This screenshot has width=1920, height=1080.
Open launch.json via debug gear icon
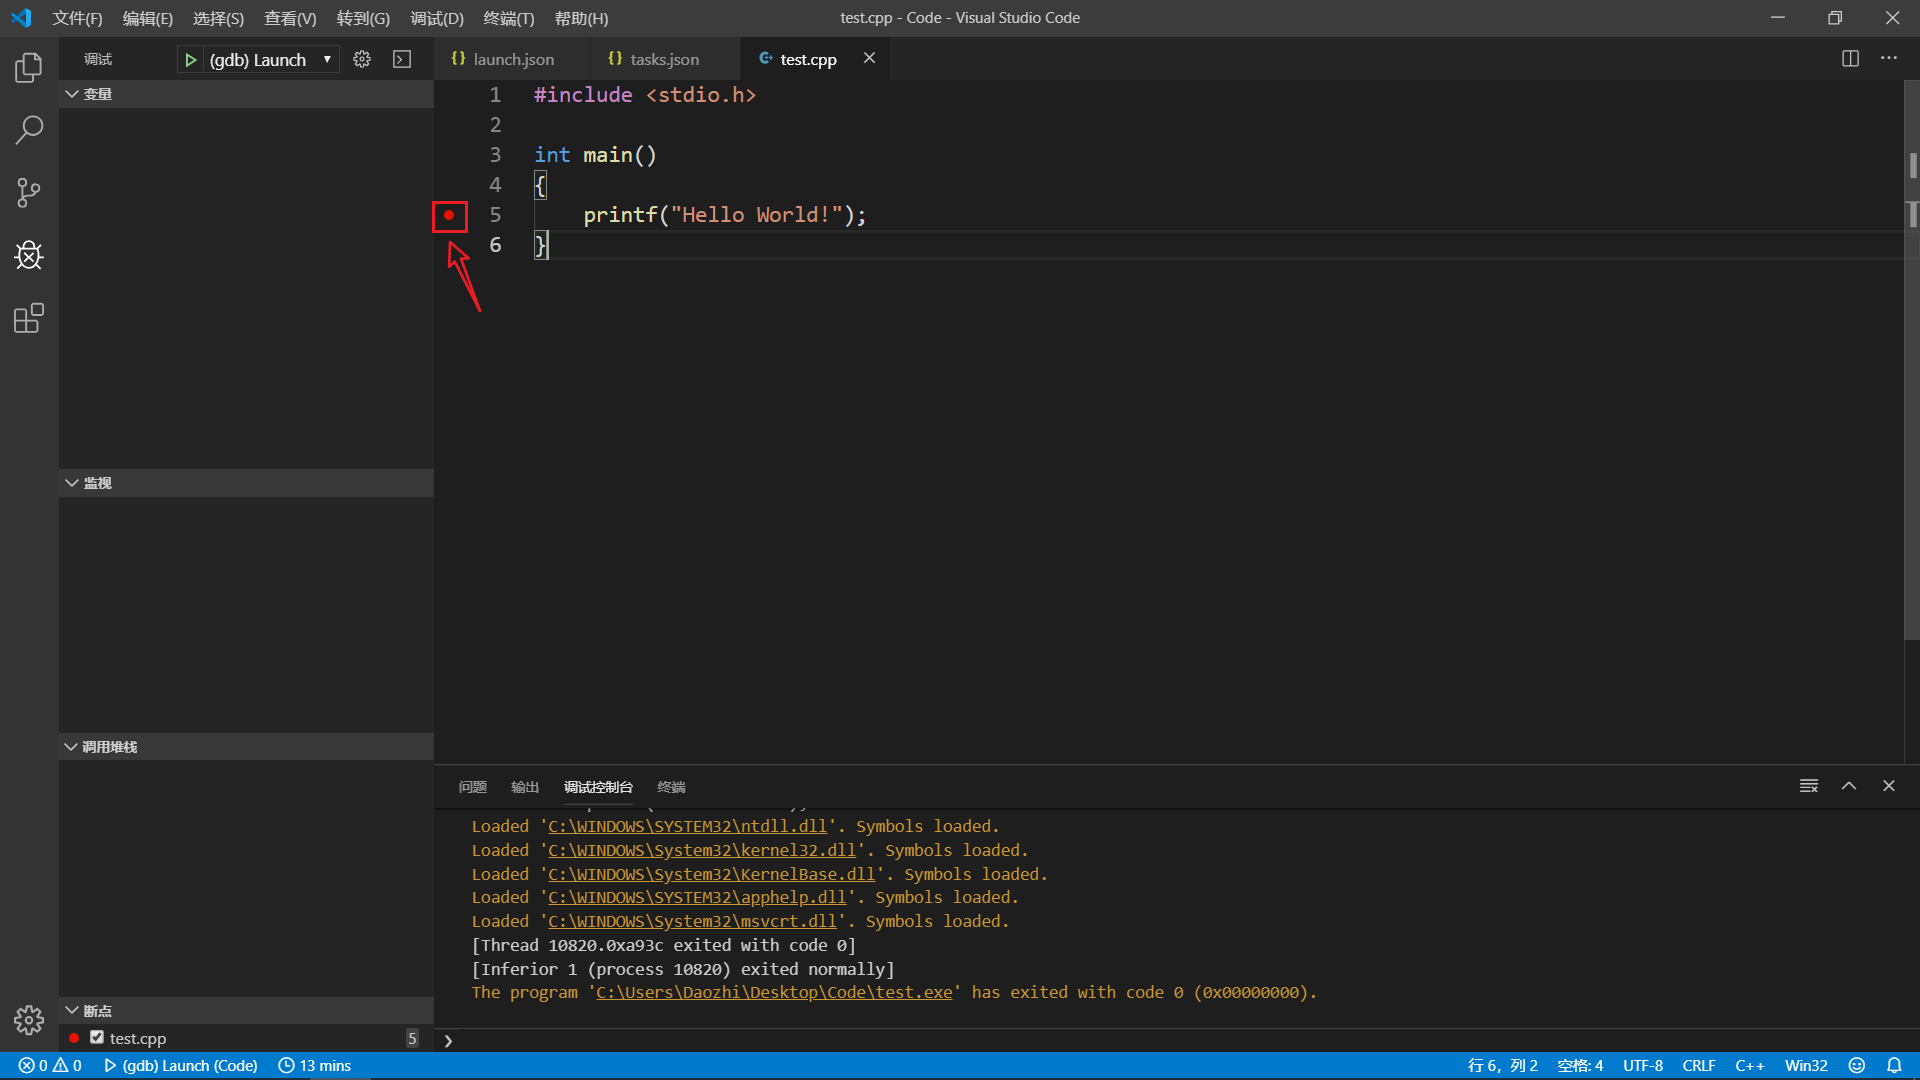click(x=362, y=60)
